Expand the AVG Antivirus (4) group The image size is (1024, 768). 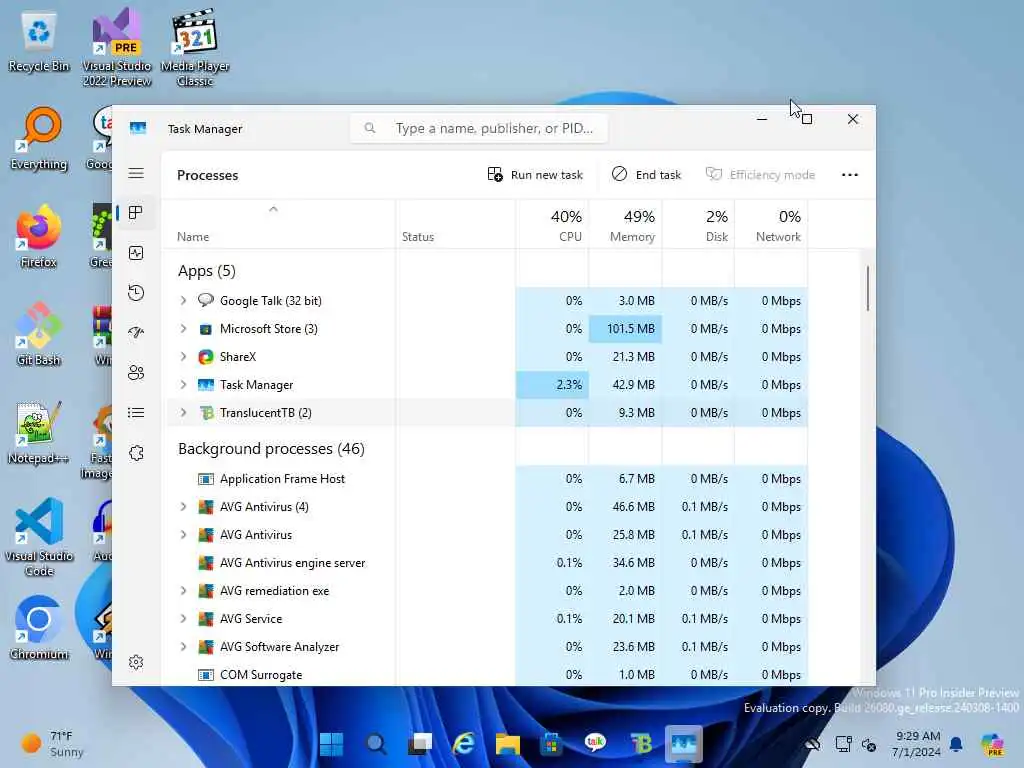[184, 507]
